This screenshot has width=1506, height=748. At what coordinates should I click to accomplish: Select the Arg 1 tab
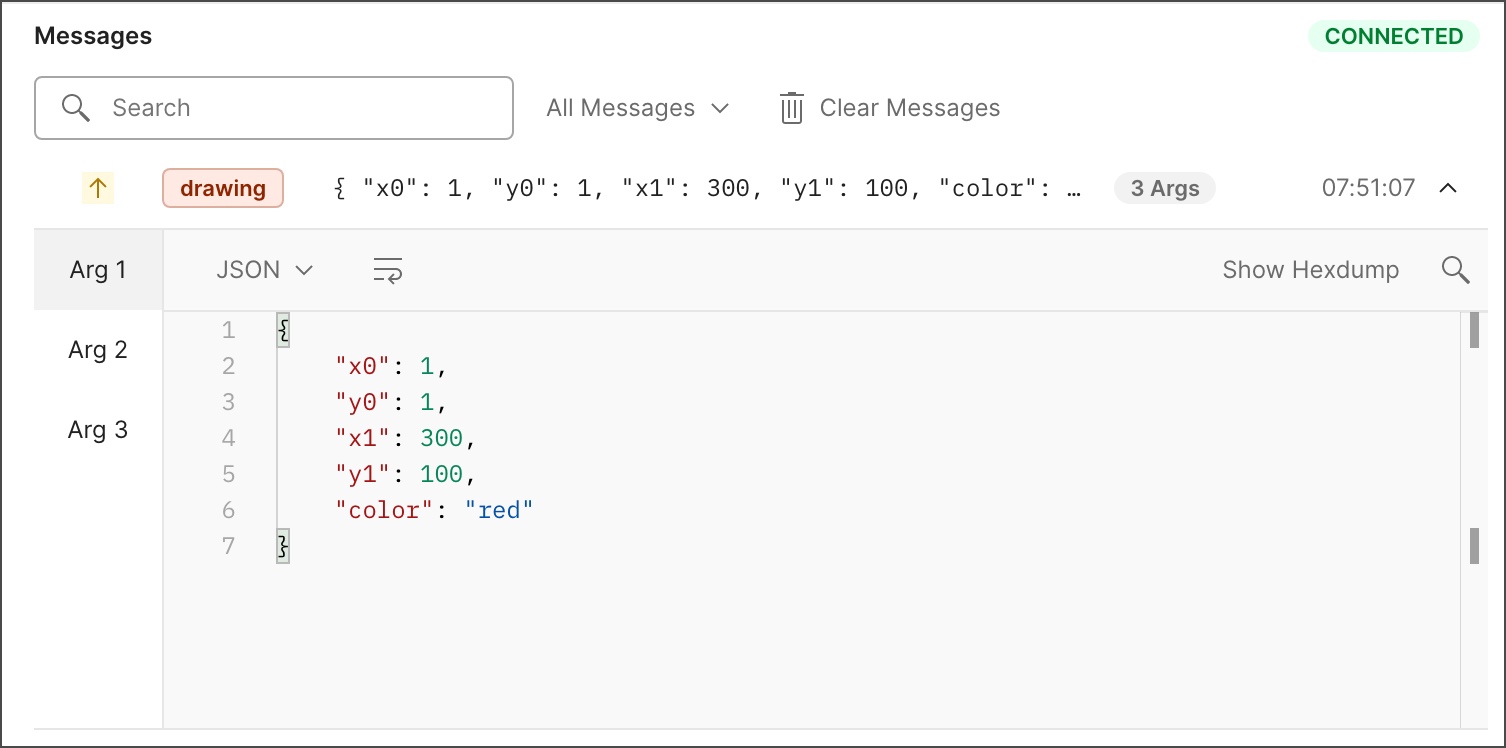[97, 269]
